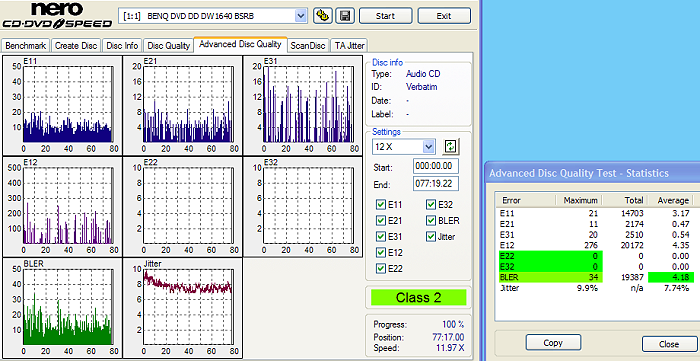Select the highlighted E32 row in Statistics
The height and width of the screenshot is (361, 700).
(x=596, y=267)
